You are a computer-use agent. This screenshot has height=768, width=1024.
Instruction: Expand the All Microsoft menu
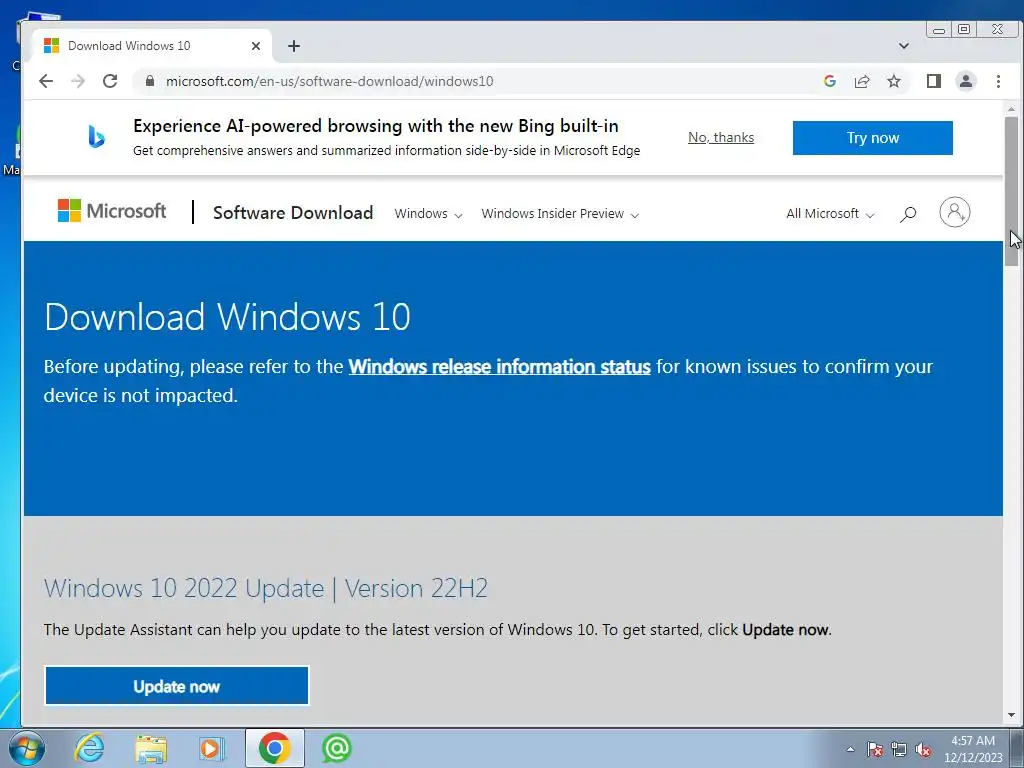coord(830,214)
